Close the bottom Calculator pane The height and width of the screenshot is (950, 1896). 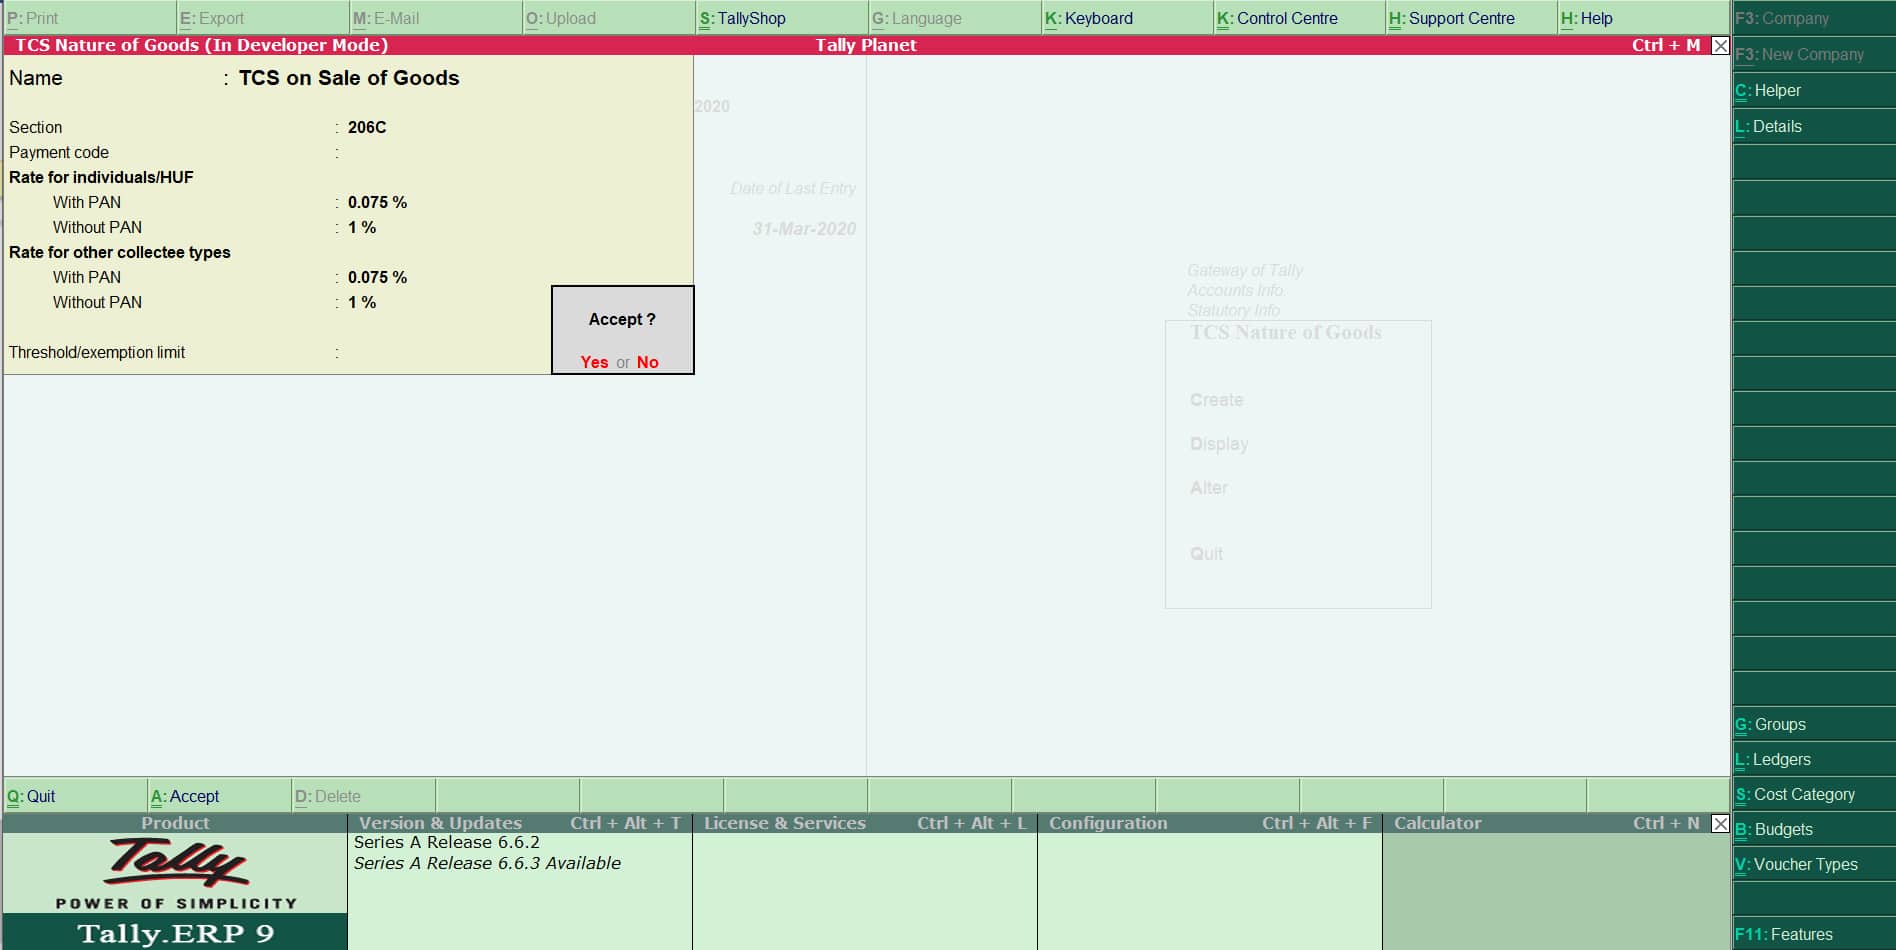tap(1720, 824)
